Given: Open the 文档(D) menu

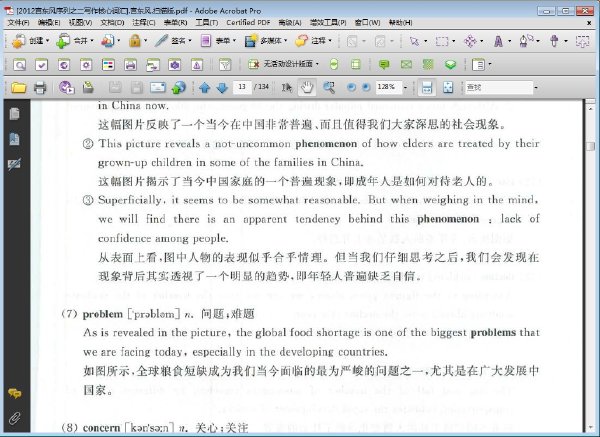Looking at the screenshot, I should point(112,23).
